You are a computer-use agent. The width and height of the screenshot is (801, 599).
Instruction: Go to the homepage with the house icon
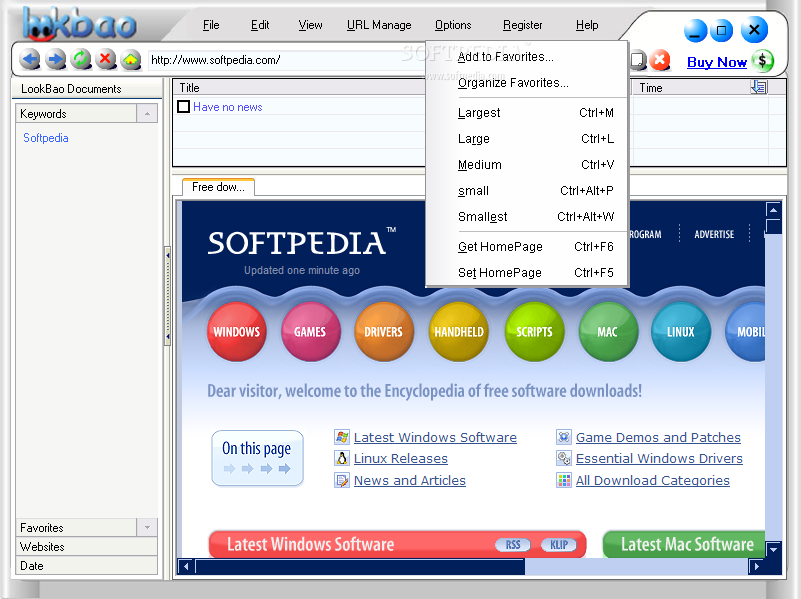(131, 60)
